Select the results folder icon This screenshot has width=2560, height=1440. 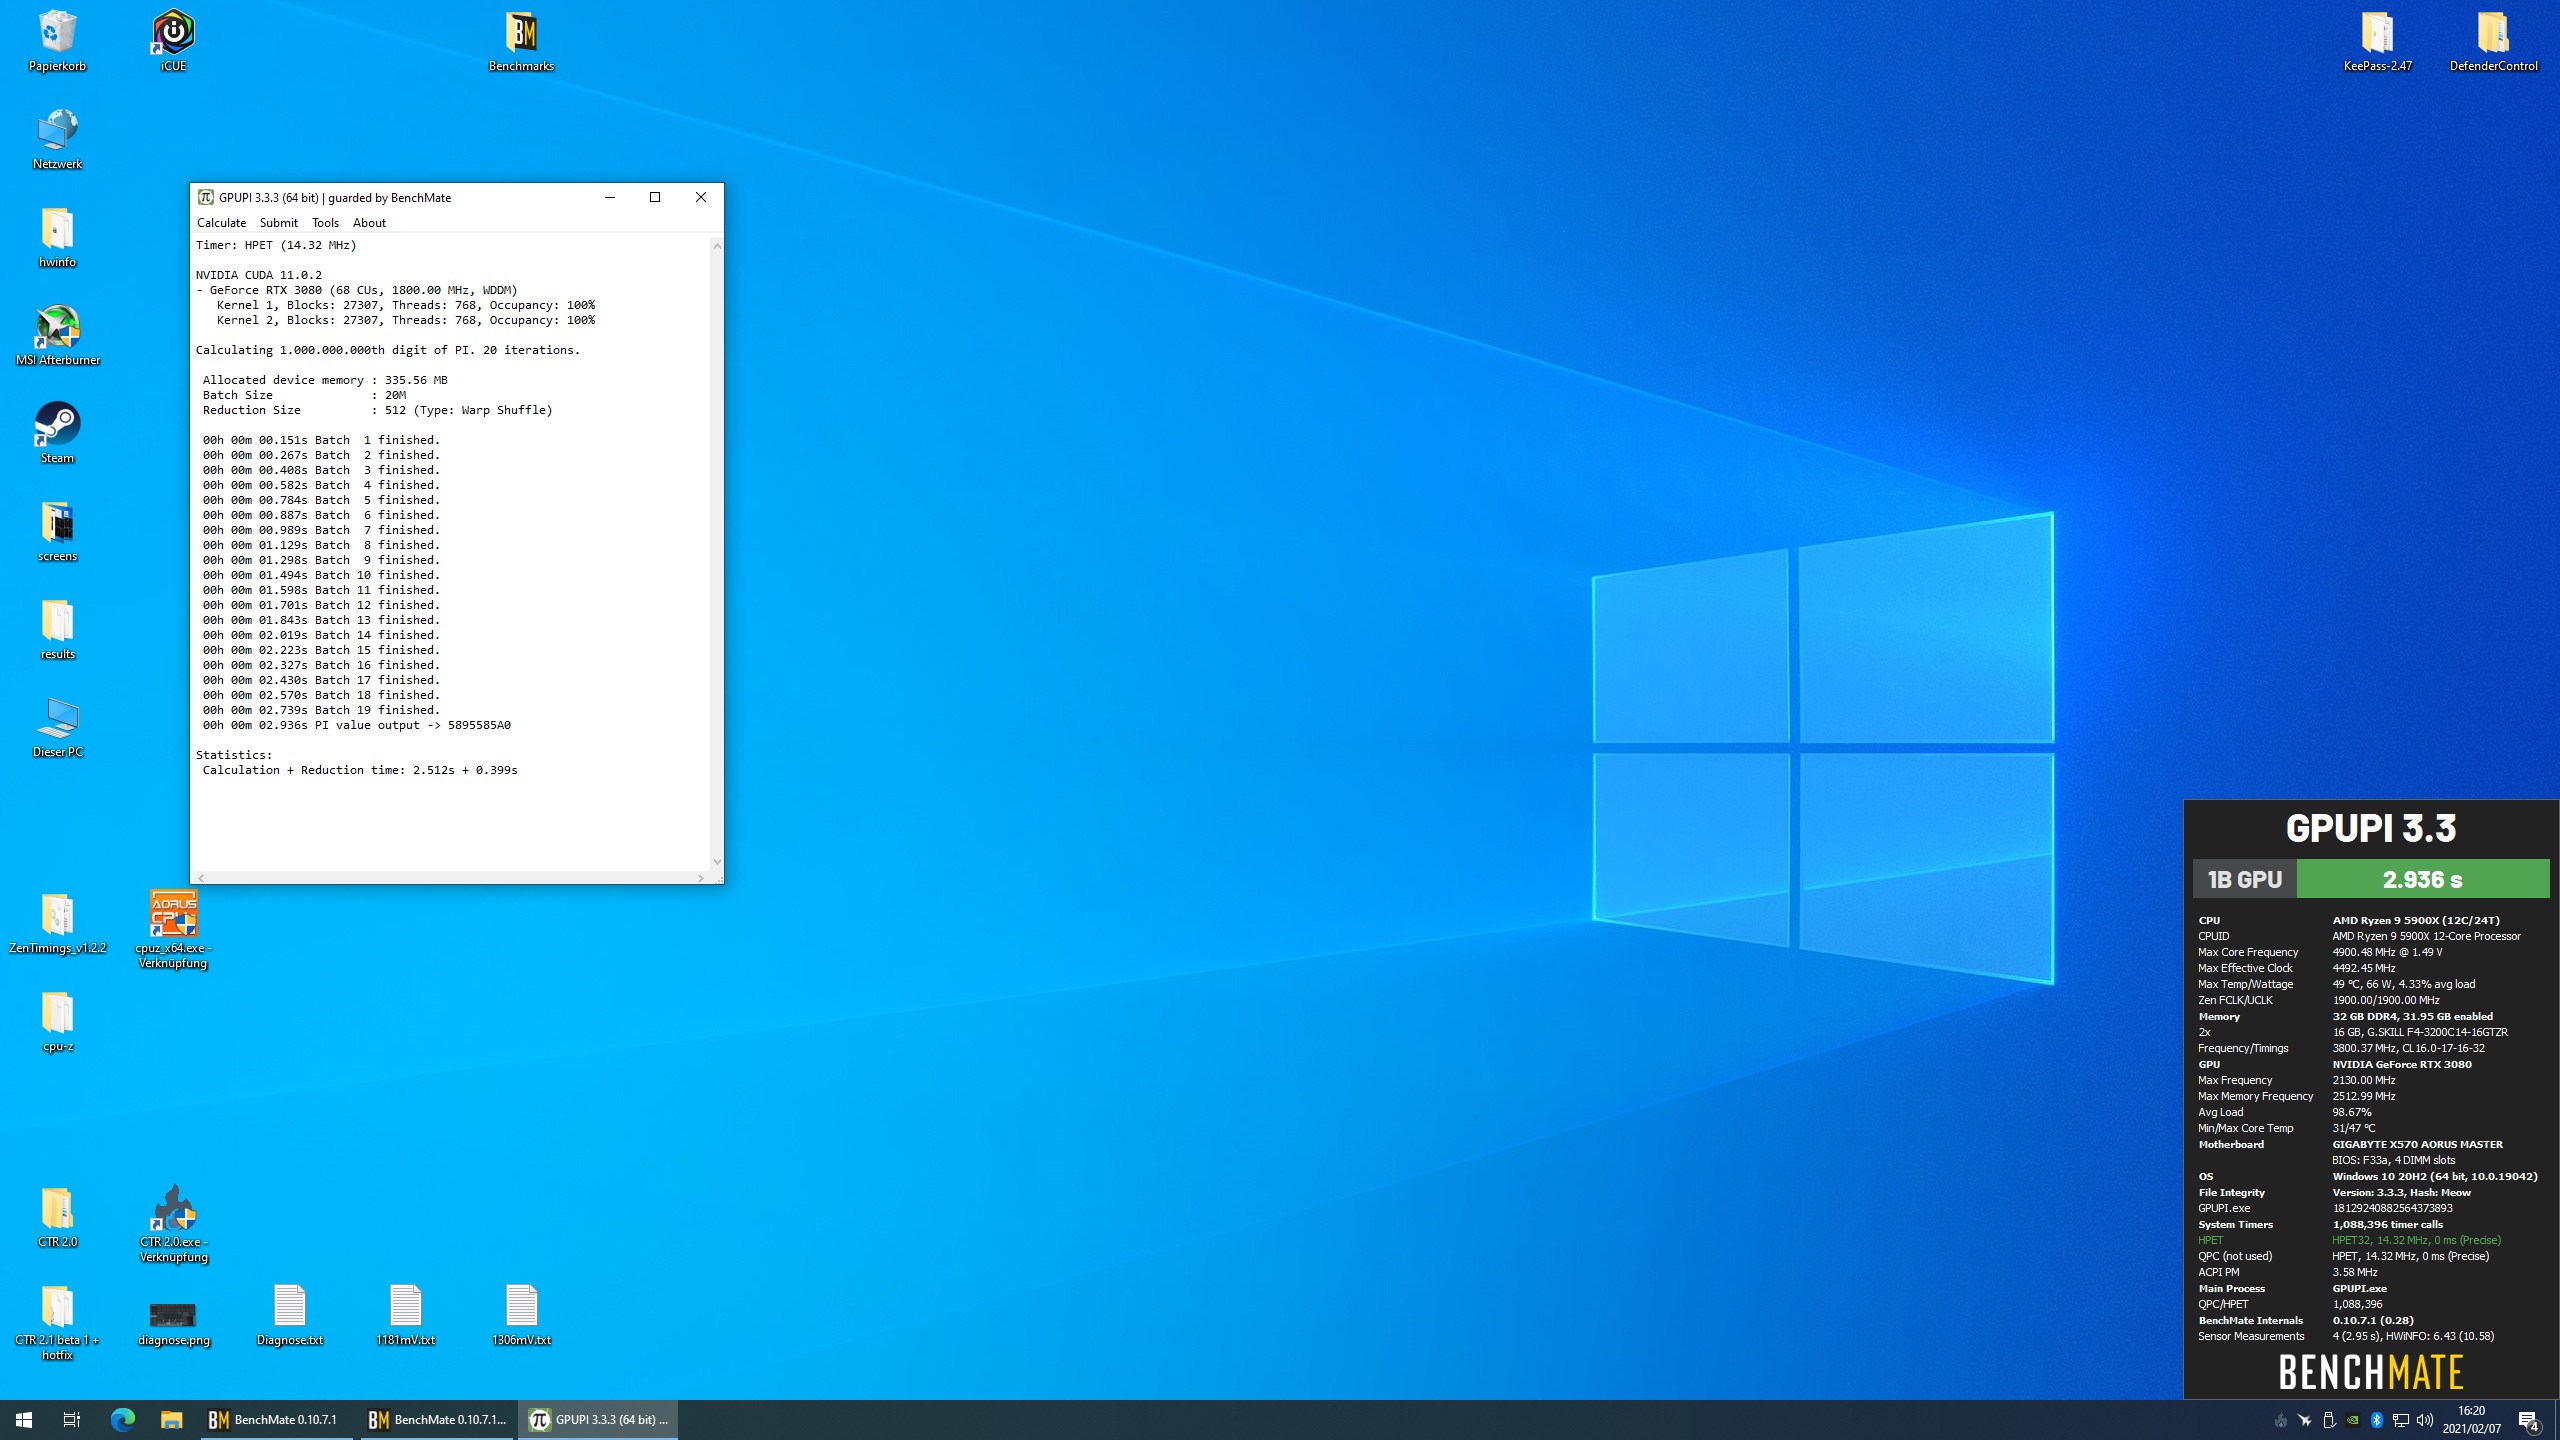click(x=57, y=628)
